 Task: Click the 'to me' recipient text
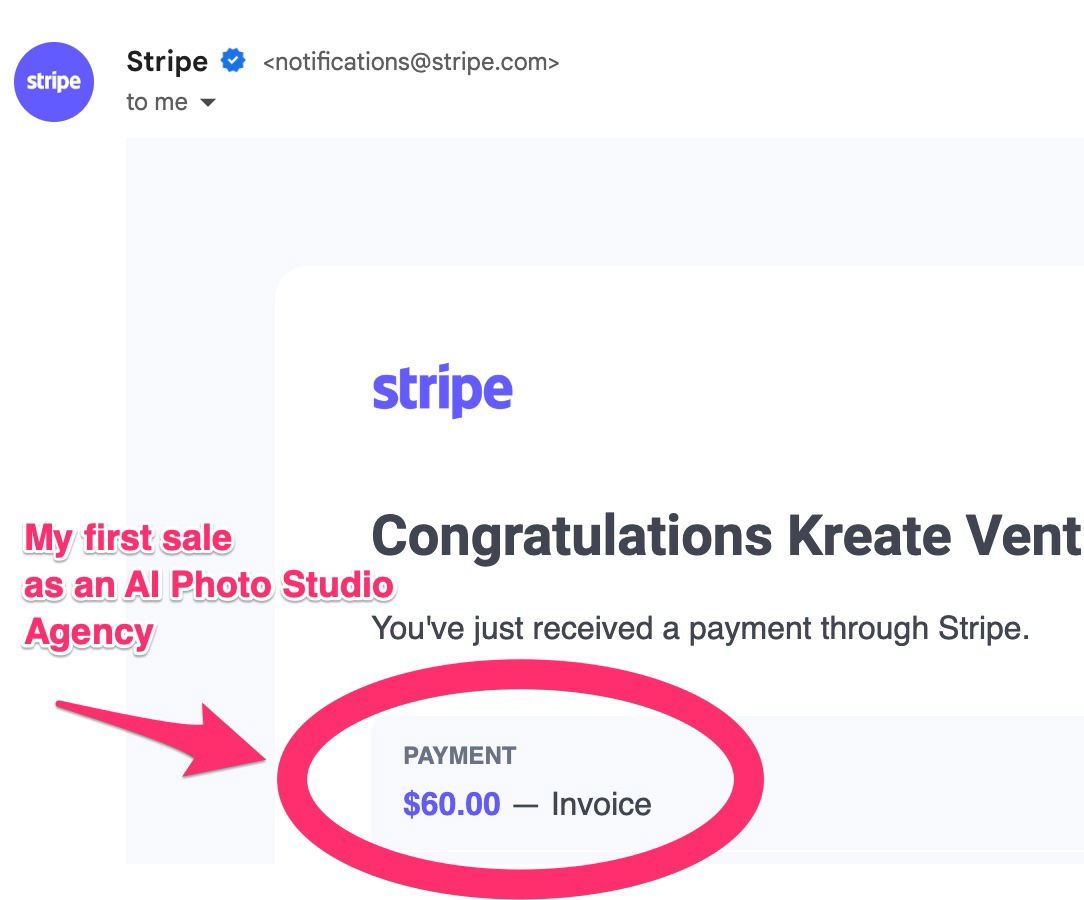(x=157, y=102)
